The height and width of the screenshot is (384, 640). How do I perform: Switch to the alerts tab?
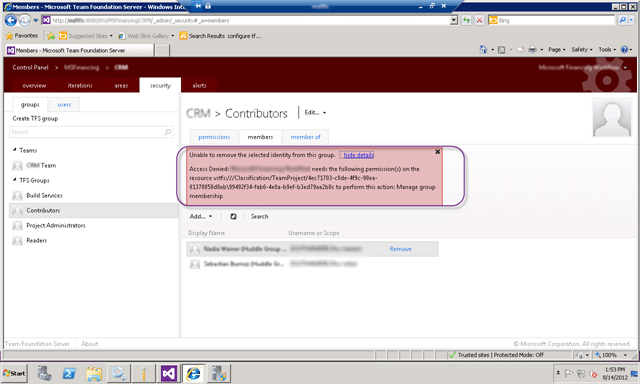click(x=199, y=85)
